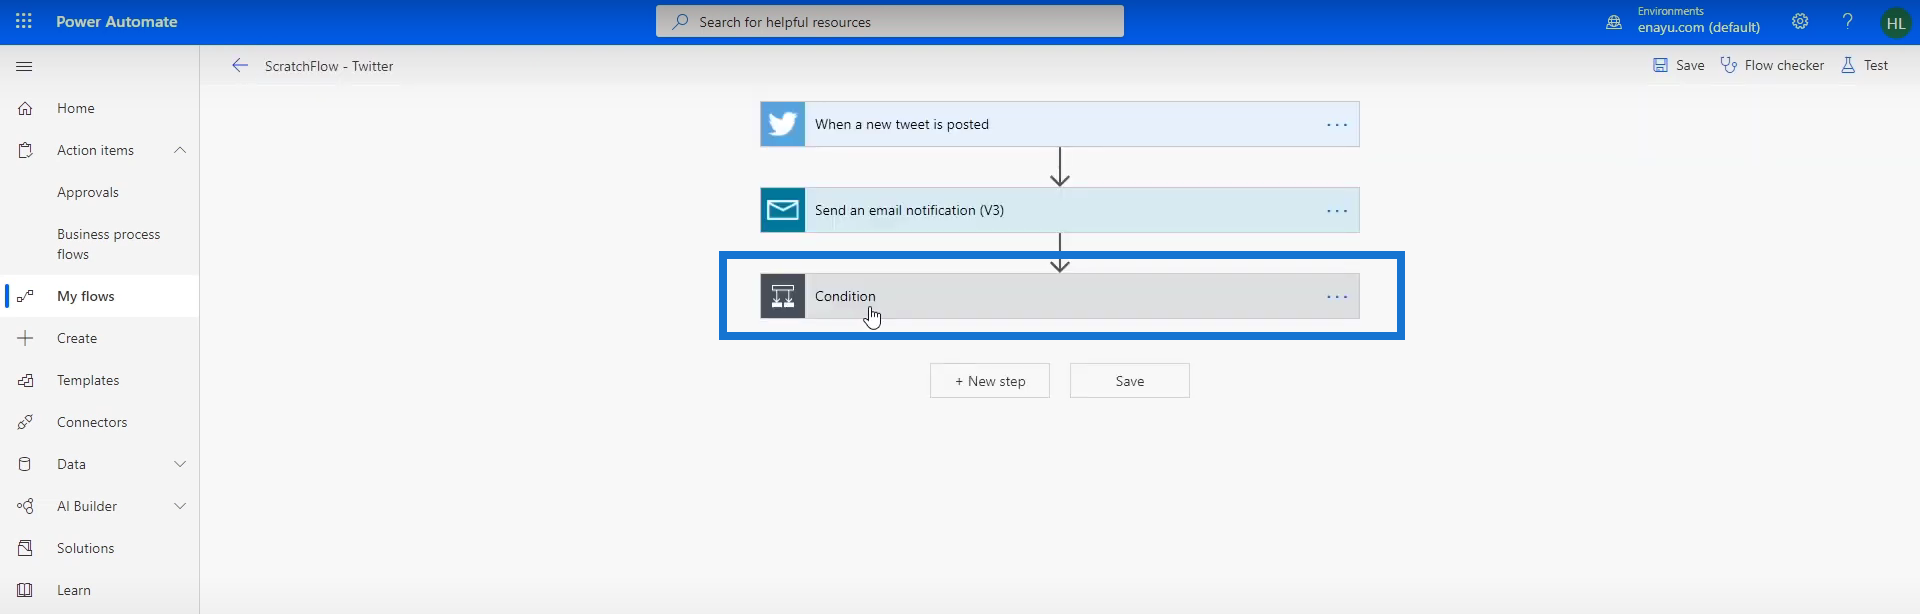Screen dimensions: 1920x614
Task: Click the ScratchFlow - Twitter flow name
Action: click(x=329, y=66)
